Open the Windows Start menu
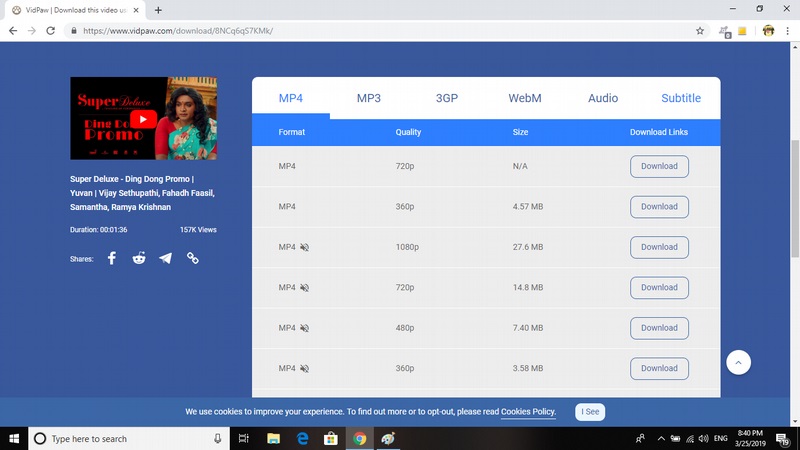Viewport: 800px width, 450px height. click(x=14, y=438)
